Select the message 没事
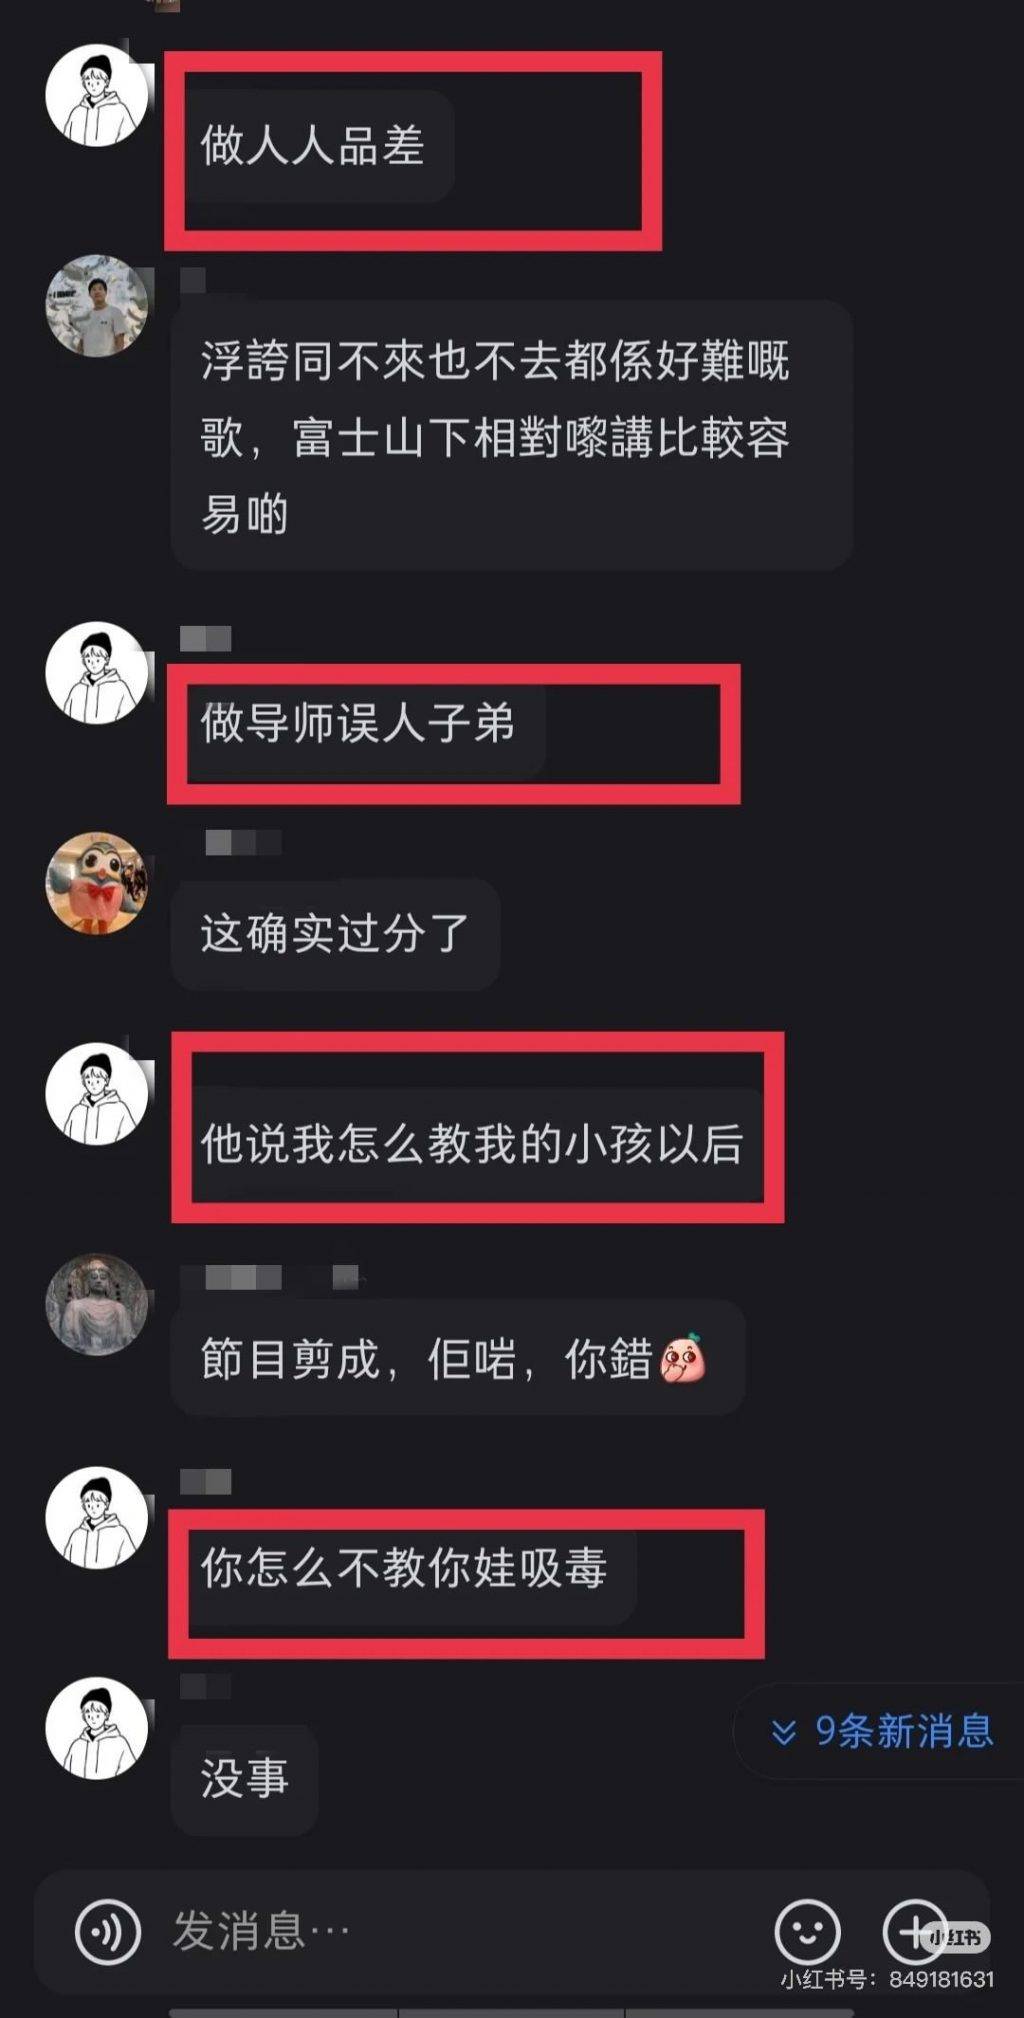The width and height of the screenshot is (1024, 2018). coord(245,1779)
